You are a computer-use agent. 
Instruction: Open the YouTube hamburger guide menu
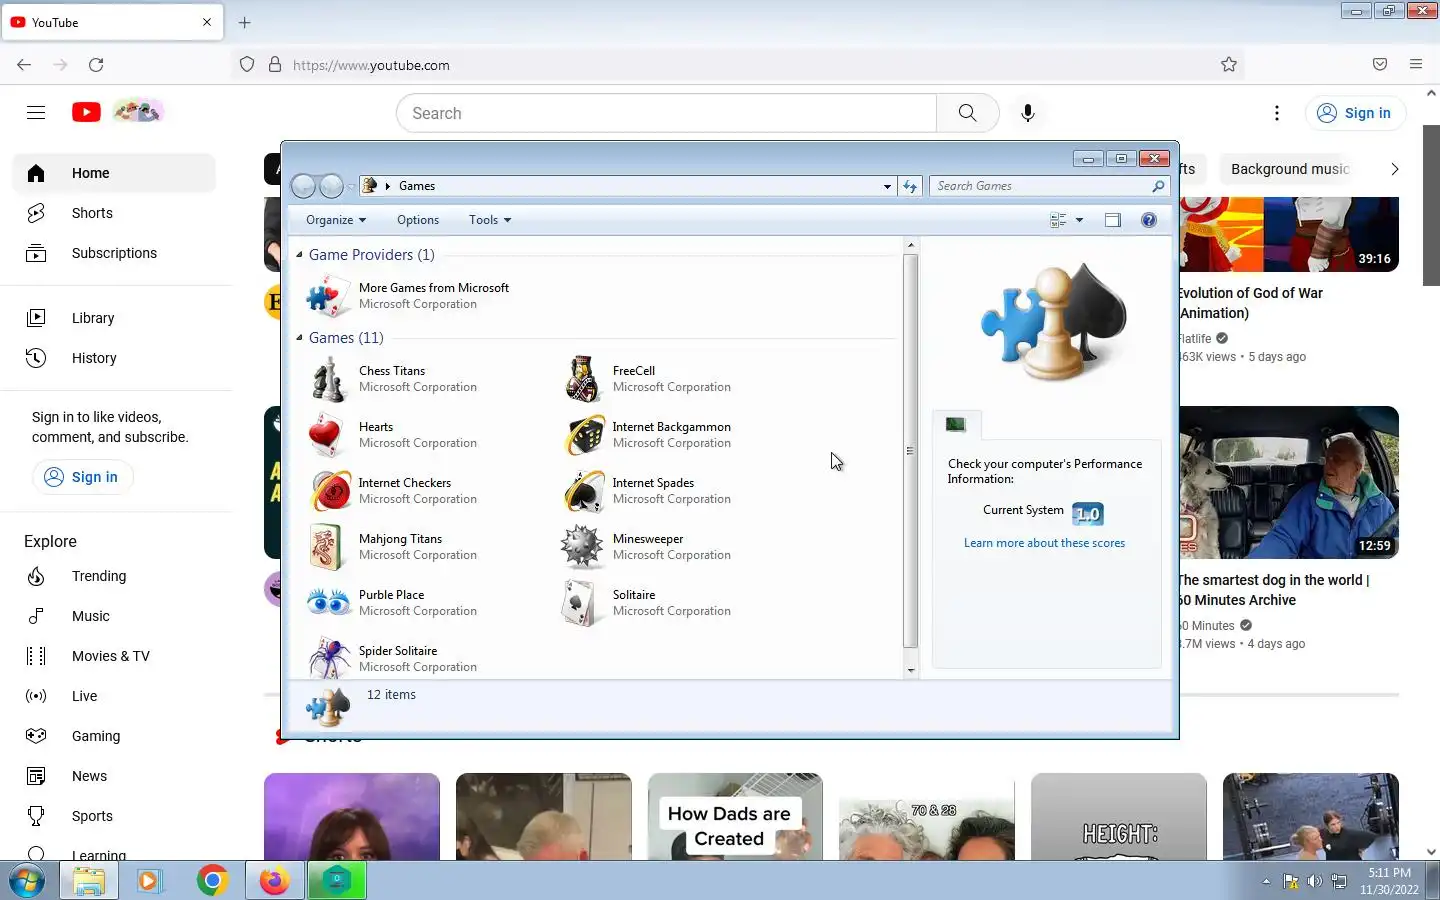(36, 113)
